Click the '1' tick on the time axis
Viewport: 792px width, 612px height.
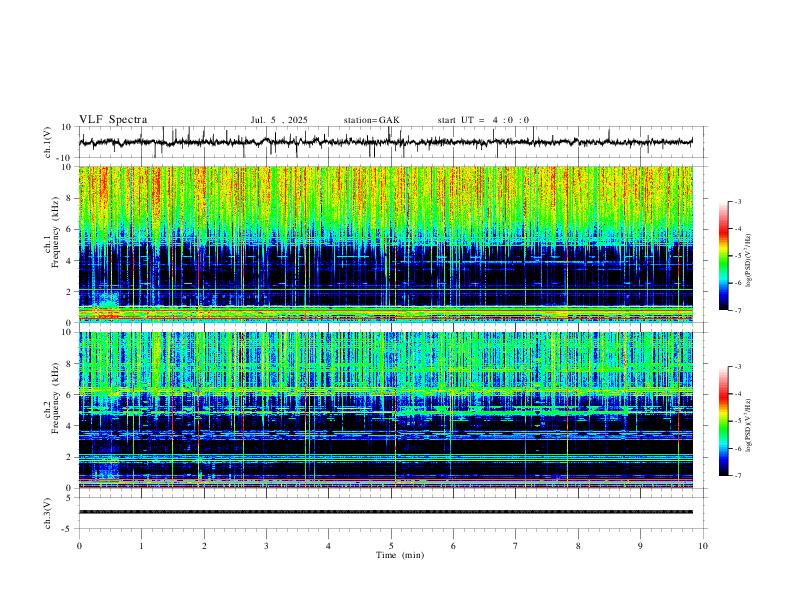click(141, 546)
